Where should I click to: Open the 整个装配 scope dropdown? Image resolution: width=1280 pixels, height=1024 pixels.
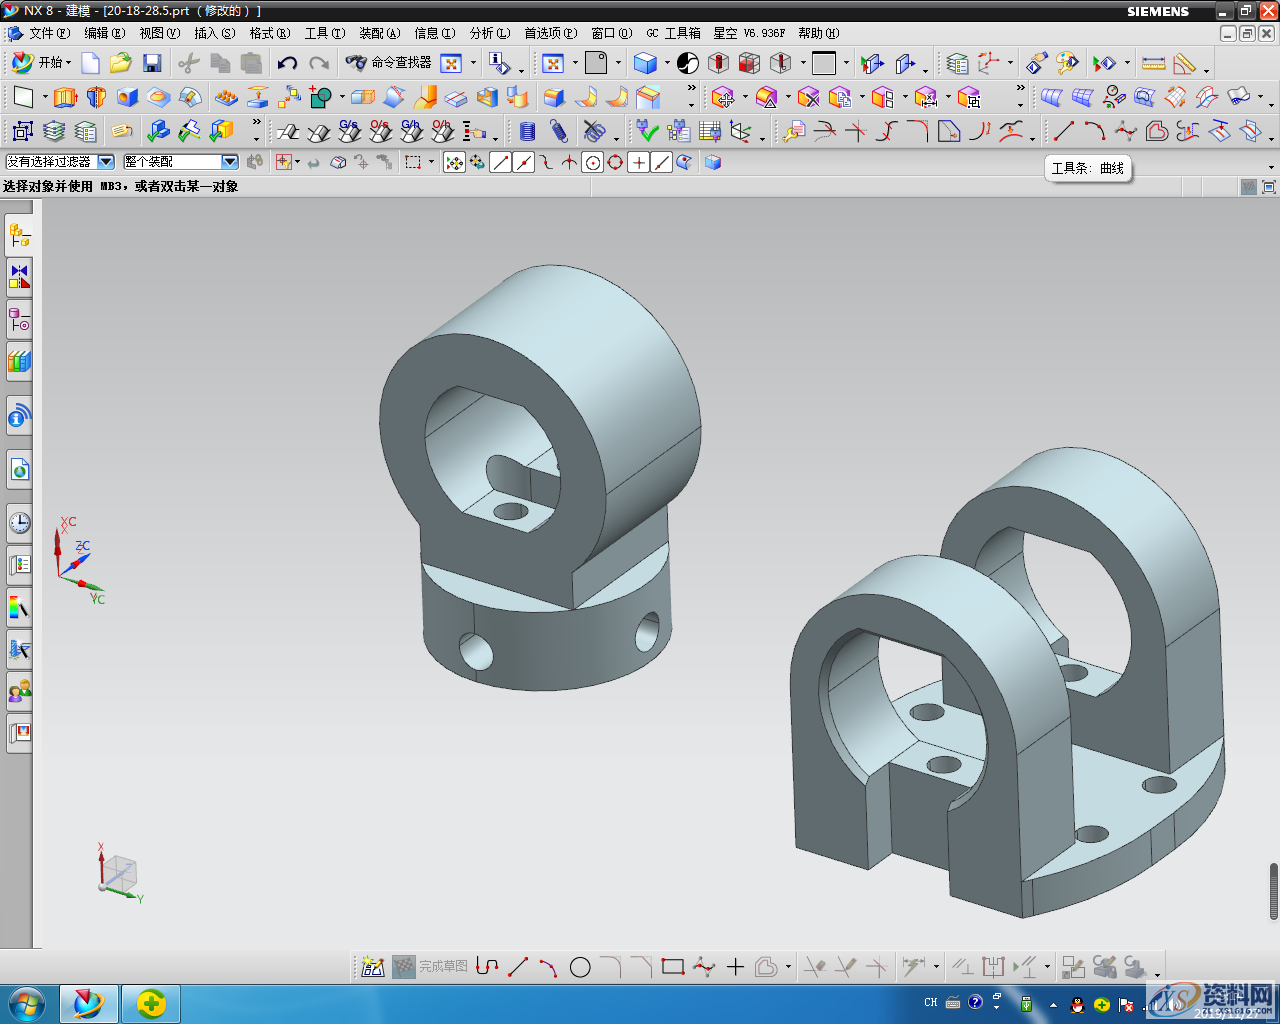229,162
